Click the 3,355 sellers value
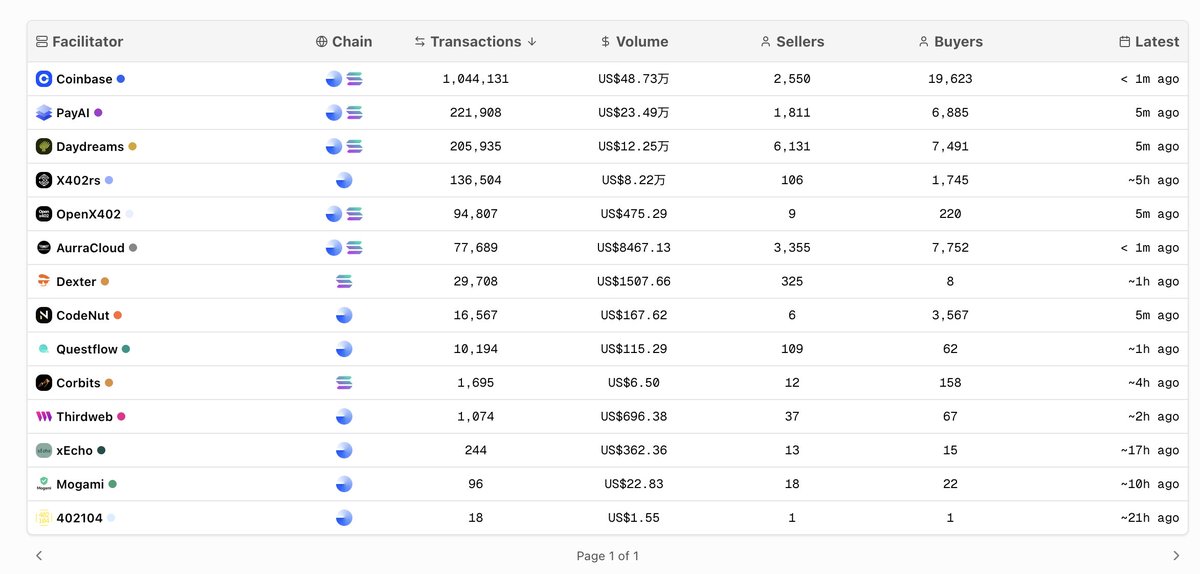 point(792,248)
